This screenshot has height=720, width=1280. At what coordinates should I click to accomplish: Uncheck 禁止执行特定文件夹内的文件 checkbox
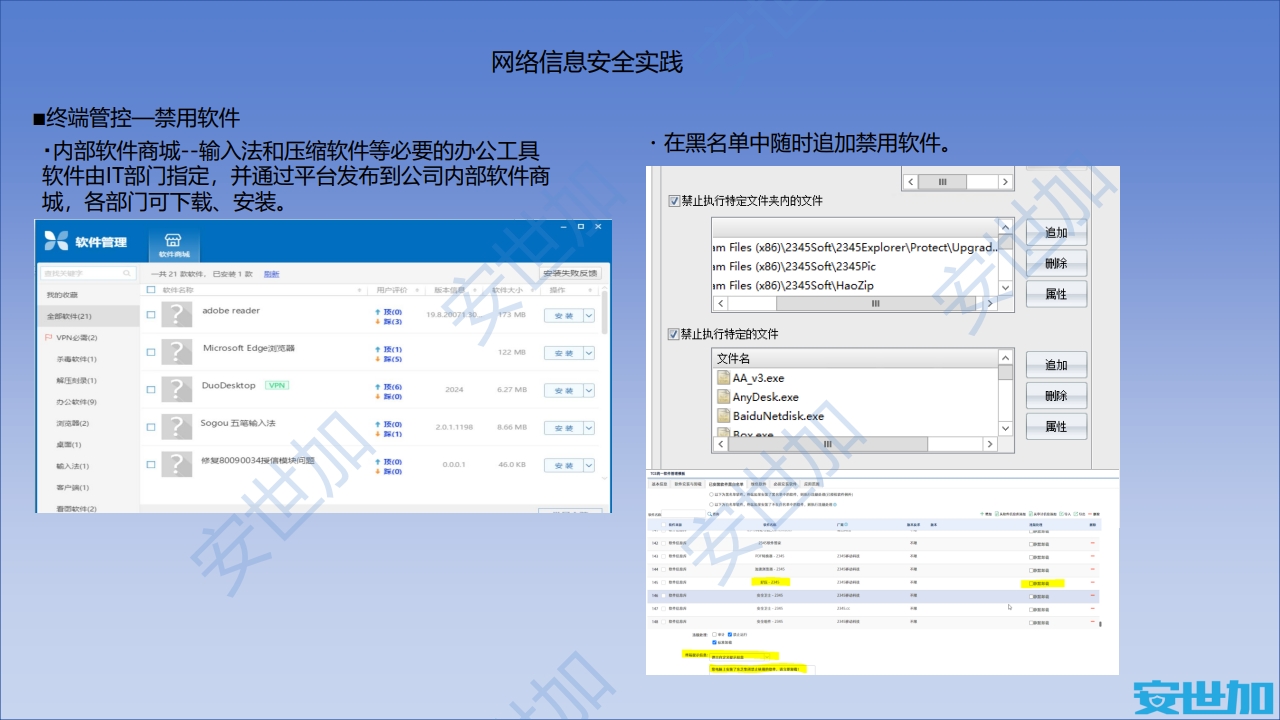coord(674,201)
